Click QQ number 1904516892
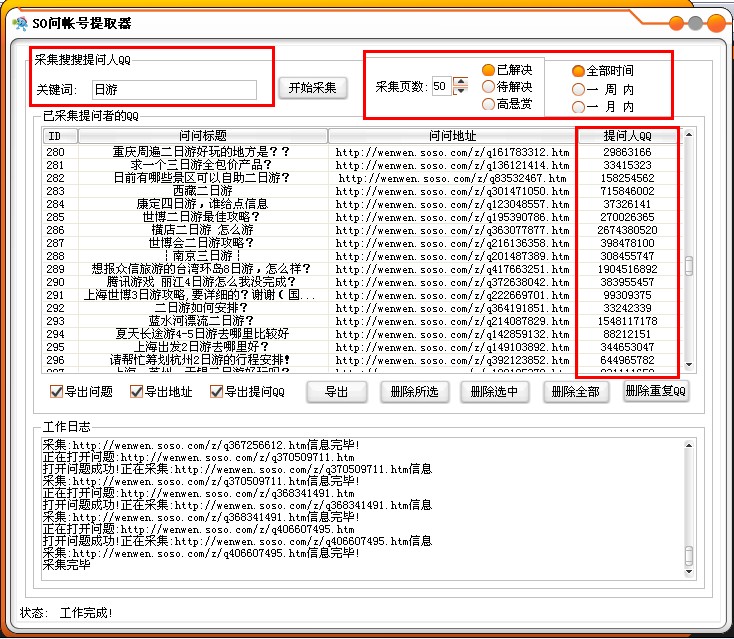Viewport: 734px width, 639px height. (x=627, y=269)
